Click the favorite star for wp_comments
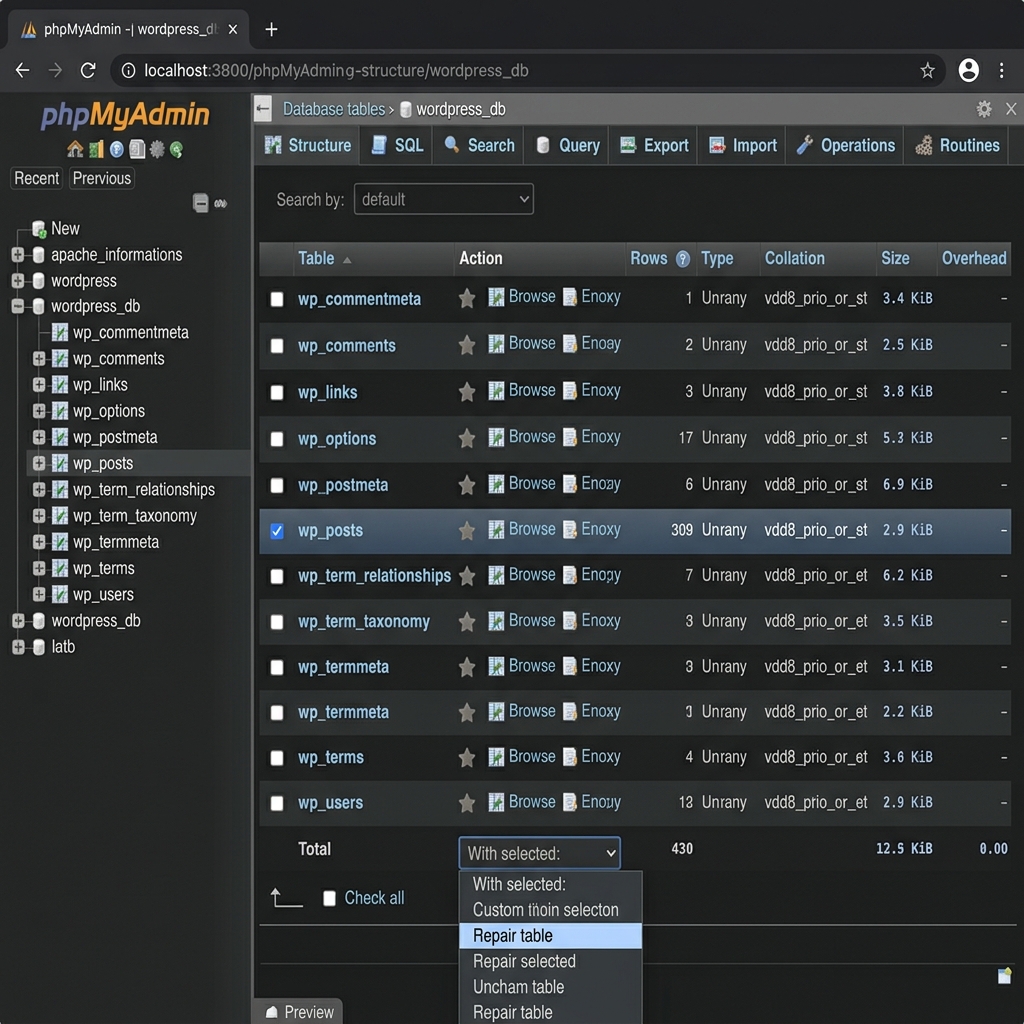Screen dimensions: 1024x1024 (x=466, y=345)
